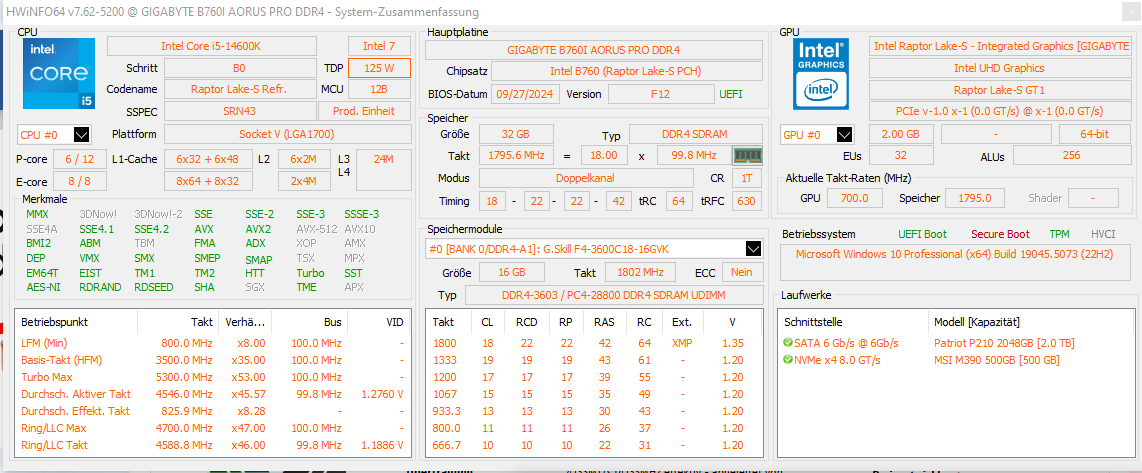Click the Intel UHD Graphics name field

tap(999, 68)
